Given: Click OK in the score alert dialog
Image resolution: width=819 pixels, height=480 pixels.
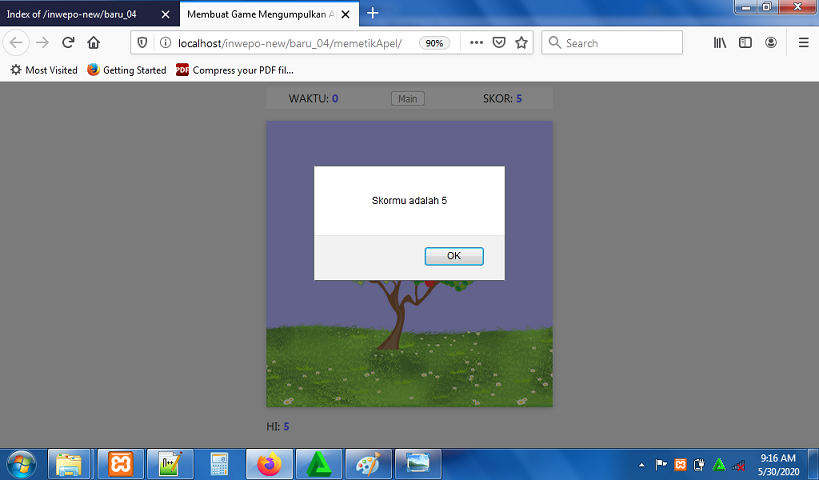Looking at the screenshot, I should pyautogui.click(x=453, y=256).
